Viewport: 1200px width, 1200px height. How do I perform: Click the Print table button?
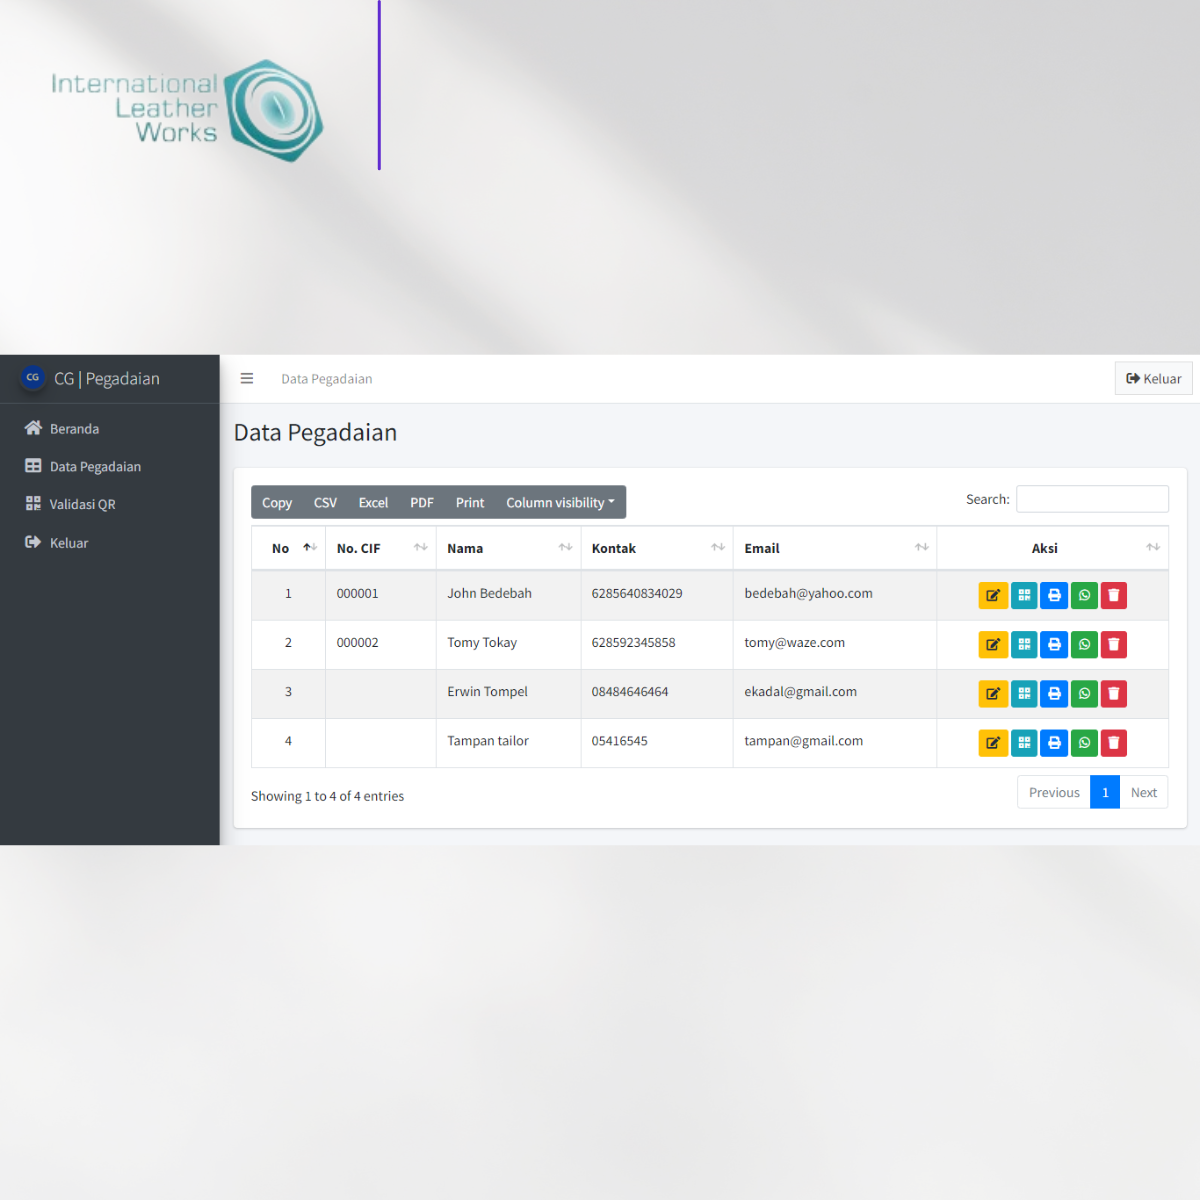pos(470,502)
